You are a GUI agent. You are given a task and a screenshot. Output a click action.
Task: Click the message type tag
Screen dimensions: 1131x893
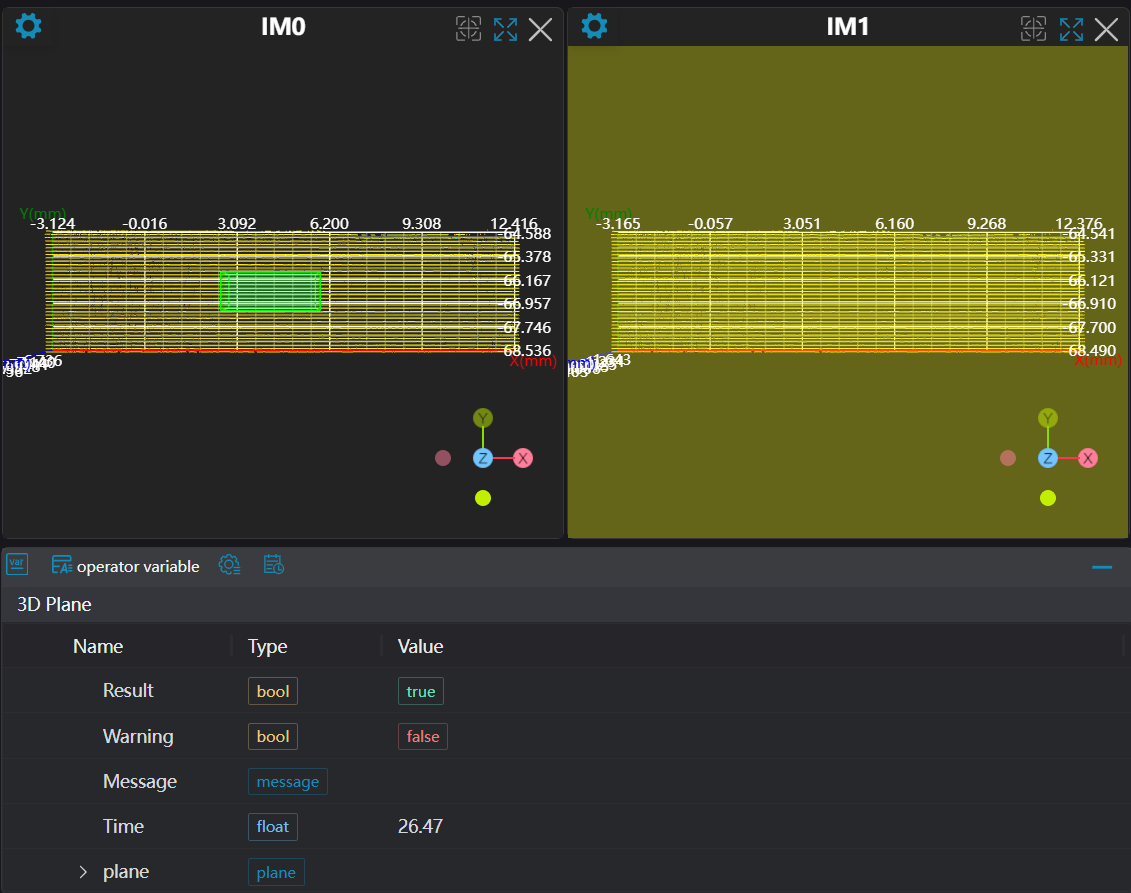[288, 781]
